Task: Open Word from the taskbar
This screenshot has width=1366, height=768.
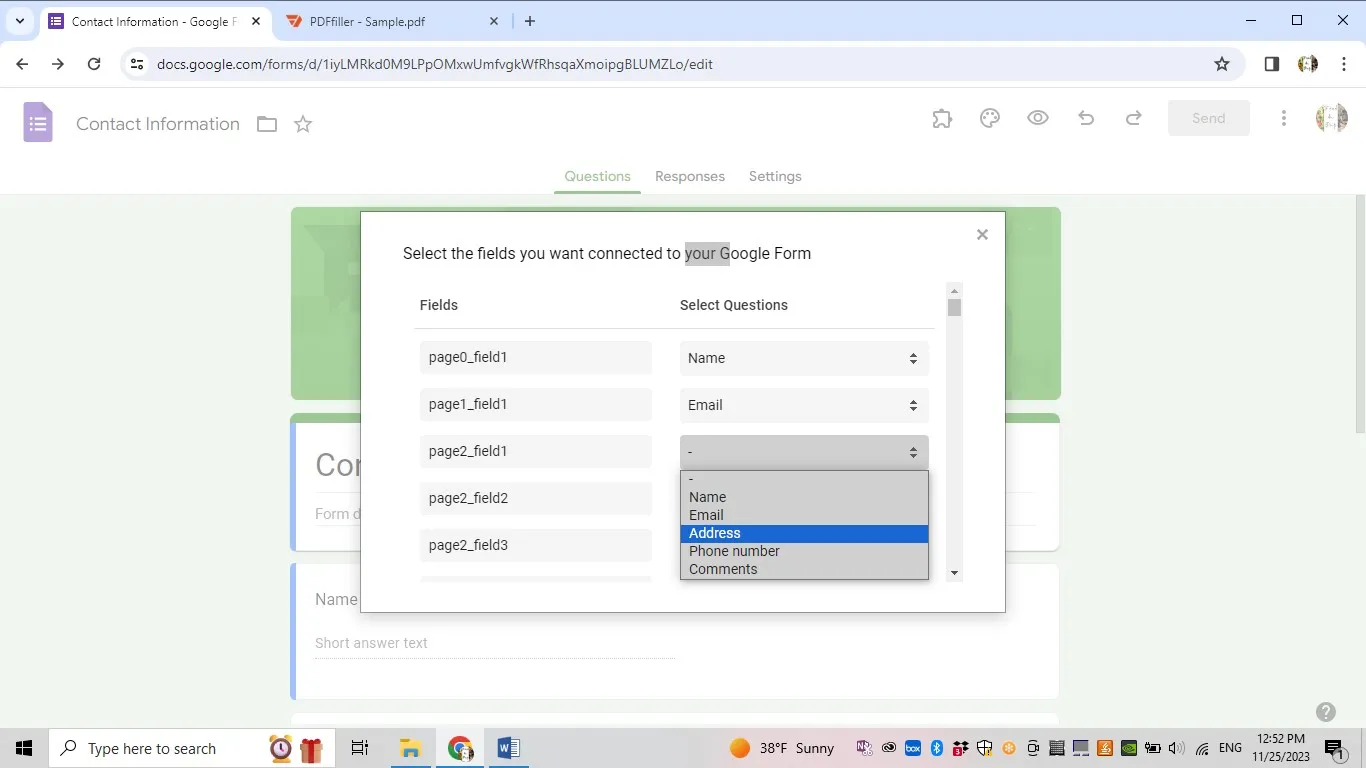Action: click(509, 748)
